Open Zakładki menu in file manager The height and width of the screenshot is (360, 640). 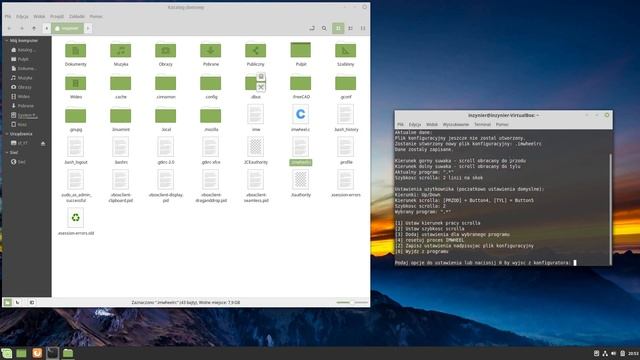[x=77, y=16]
